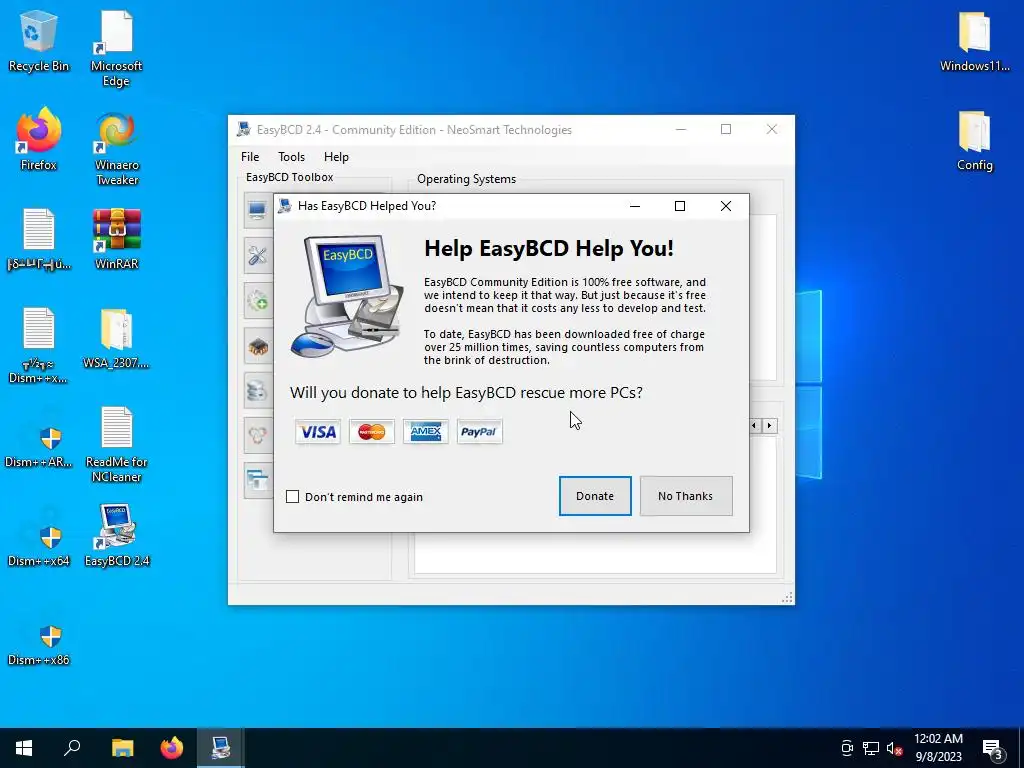Select WinRAR desktop icon
The width and height of the screenshot is (1024, 768).
click(x=116, y=238)
